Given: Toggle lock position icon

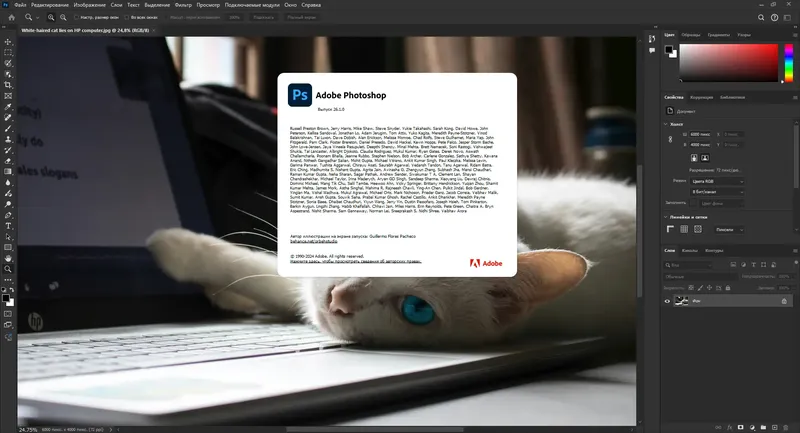Looking at the screenshot, I should [709, 288].
